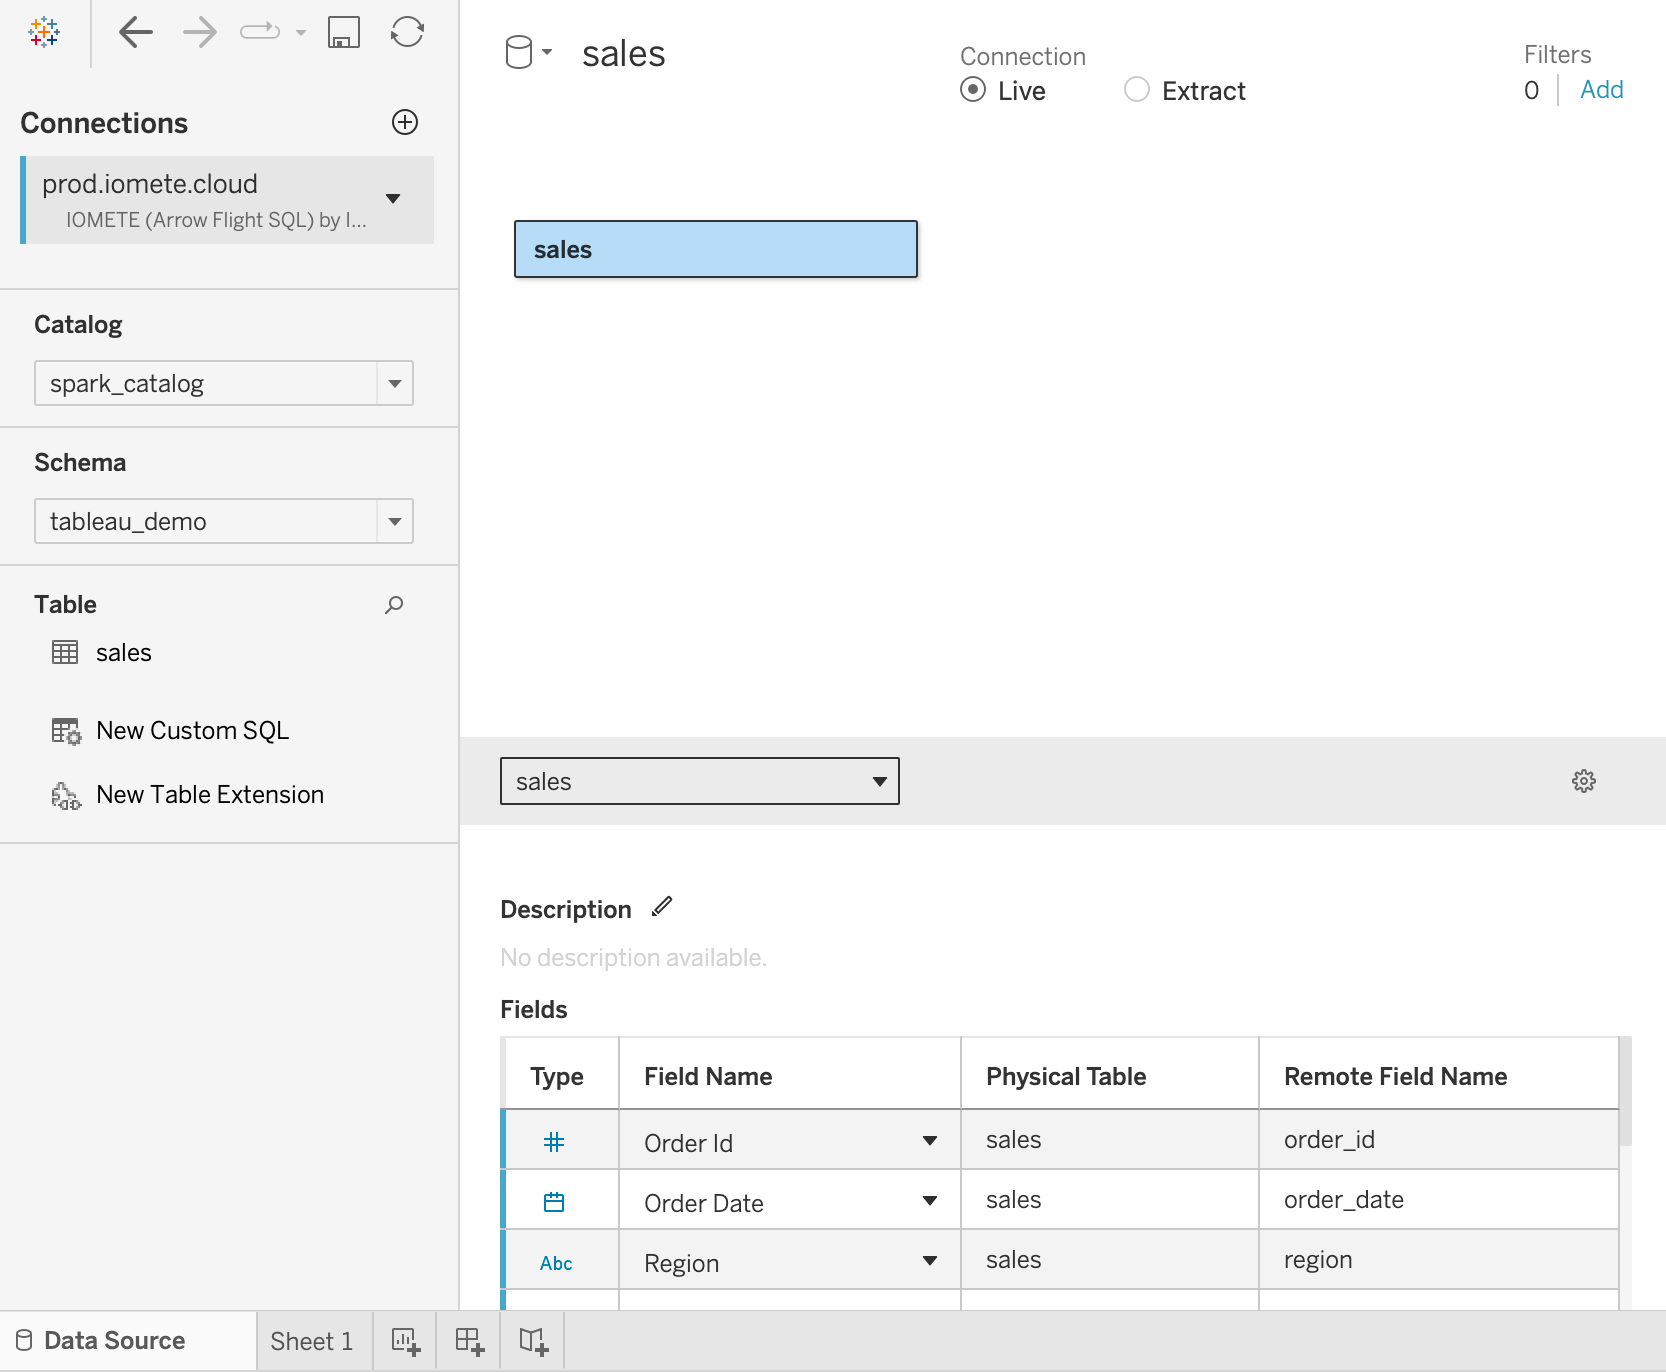Select the sales table box on canvas
The width and height of the screenshot is (1666, 1372).
(x=716, y=249)
